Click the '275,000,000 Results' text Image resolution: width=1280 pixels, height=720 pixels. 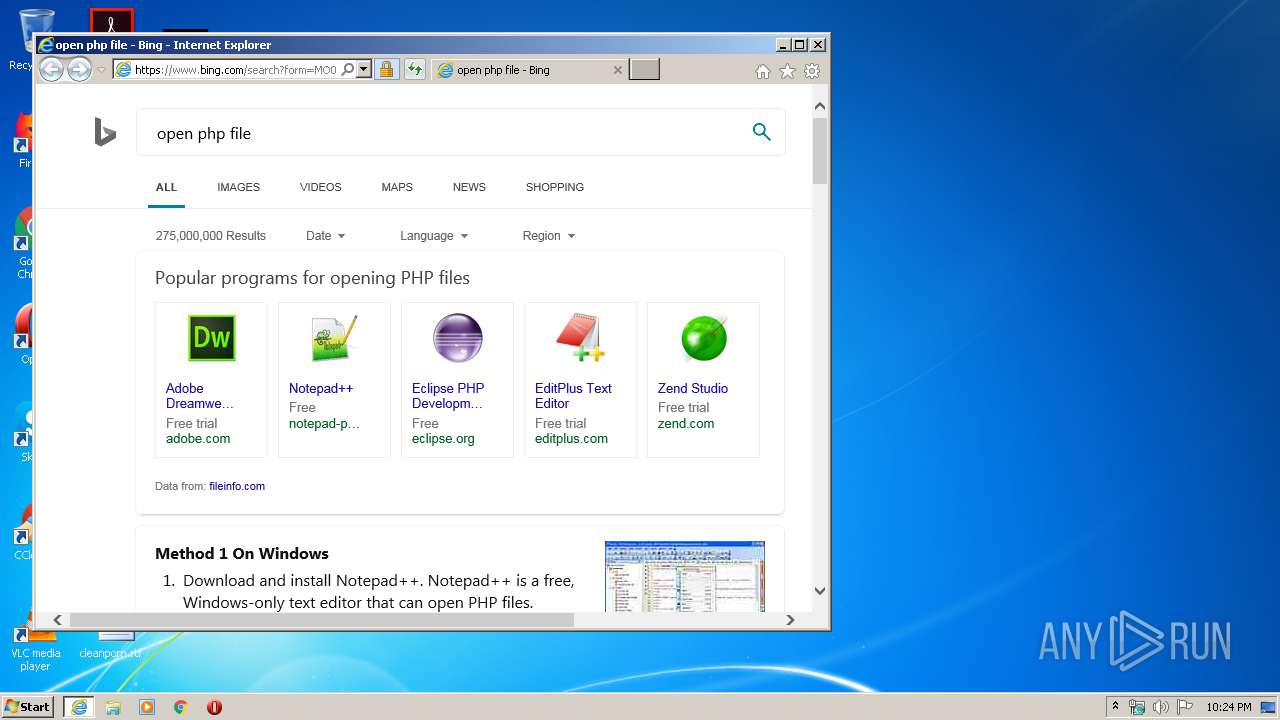[x=211, y=236]
